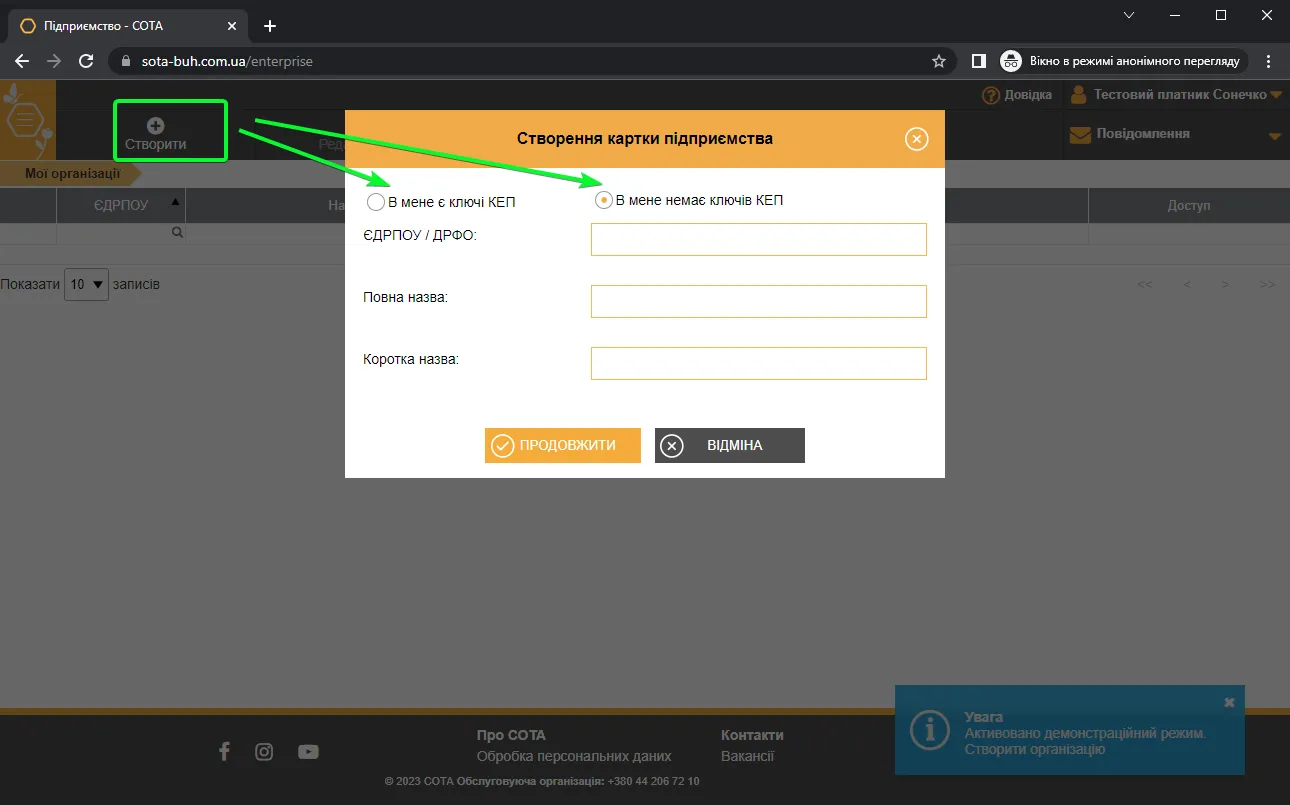The image size is (1290, 805).
Task: Select radio 'В мене немає ключів КЕП'
Action: pyautogui.click(x=603, y=200)
